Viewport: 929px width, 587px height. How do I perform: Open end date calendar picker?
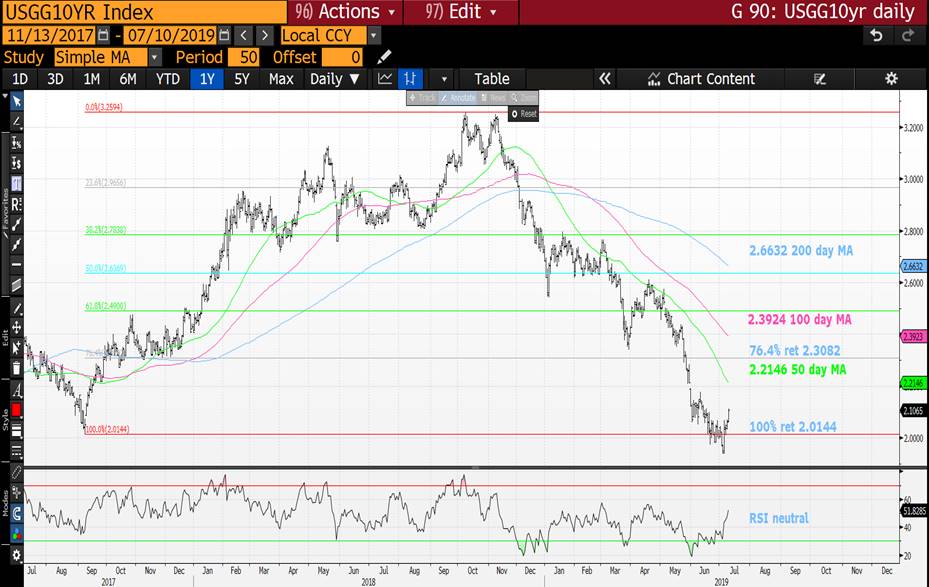pos(224,36)
